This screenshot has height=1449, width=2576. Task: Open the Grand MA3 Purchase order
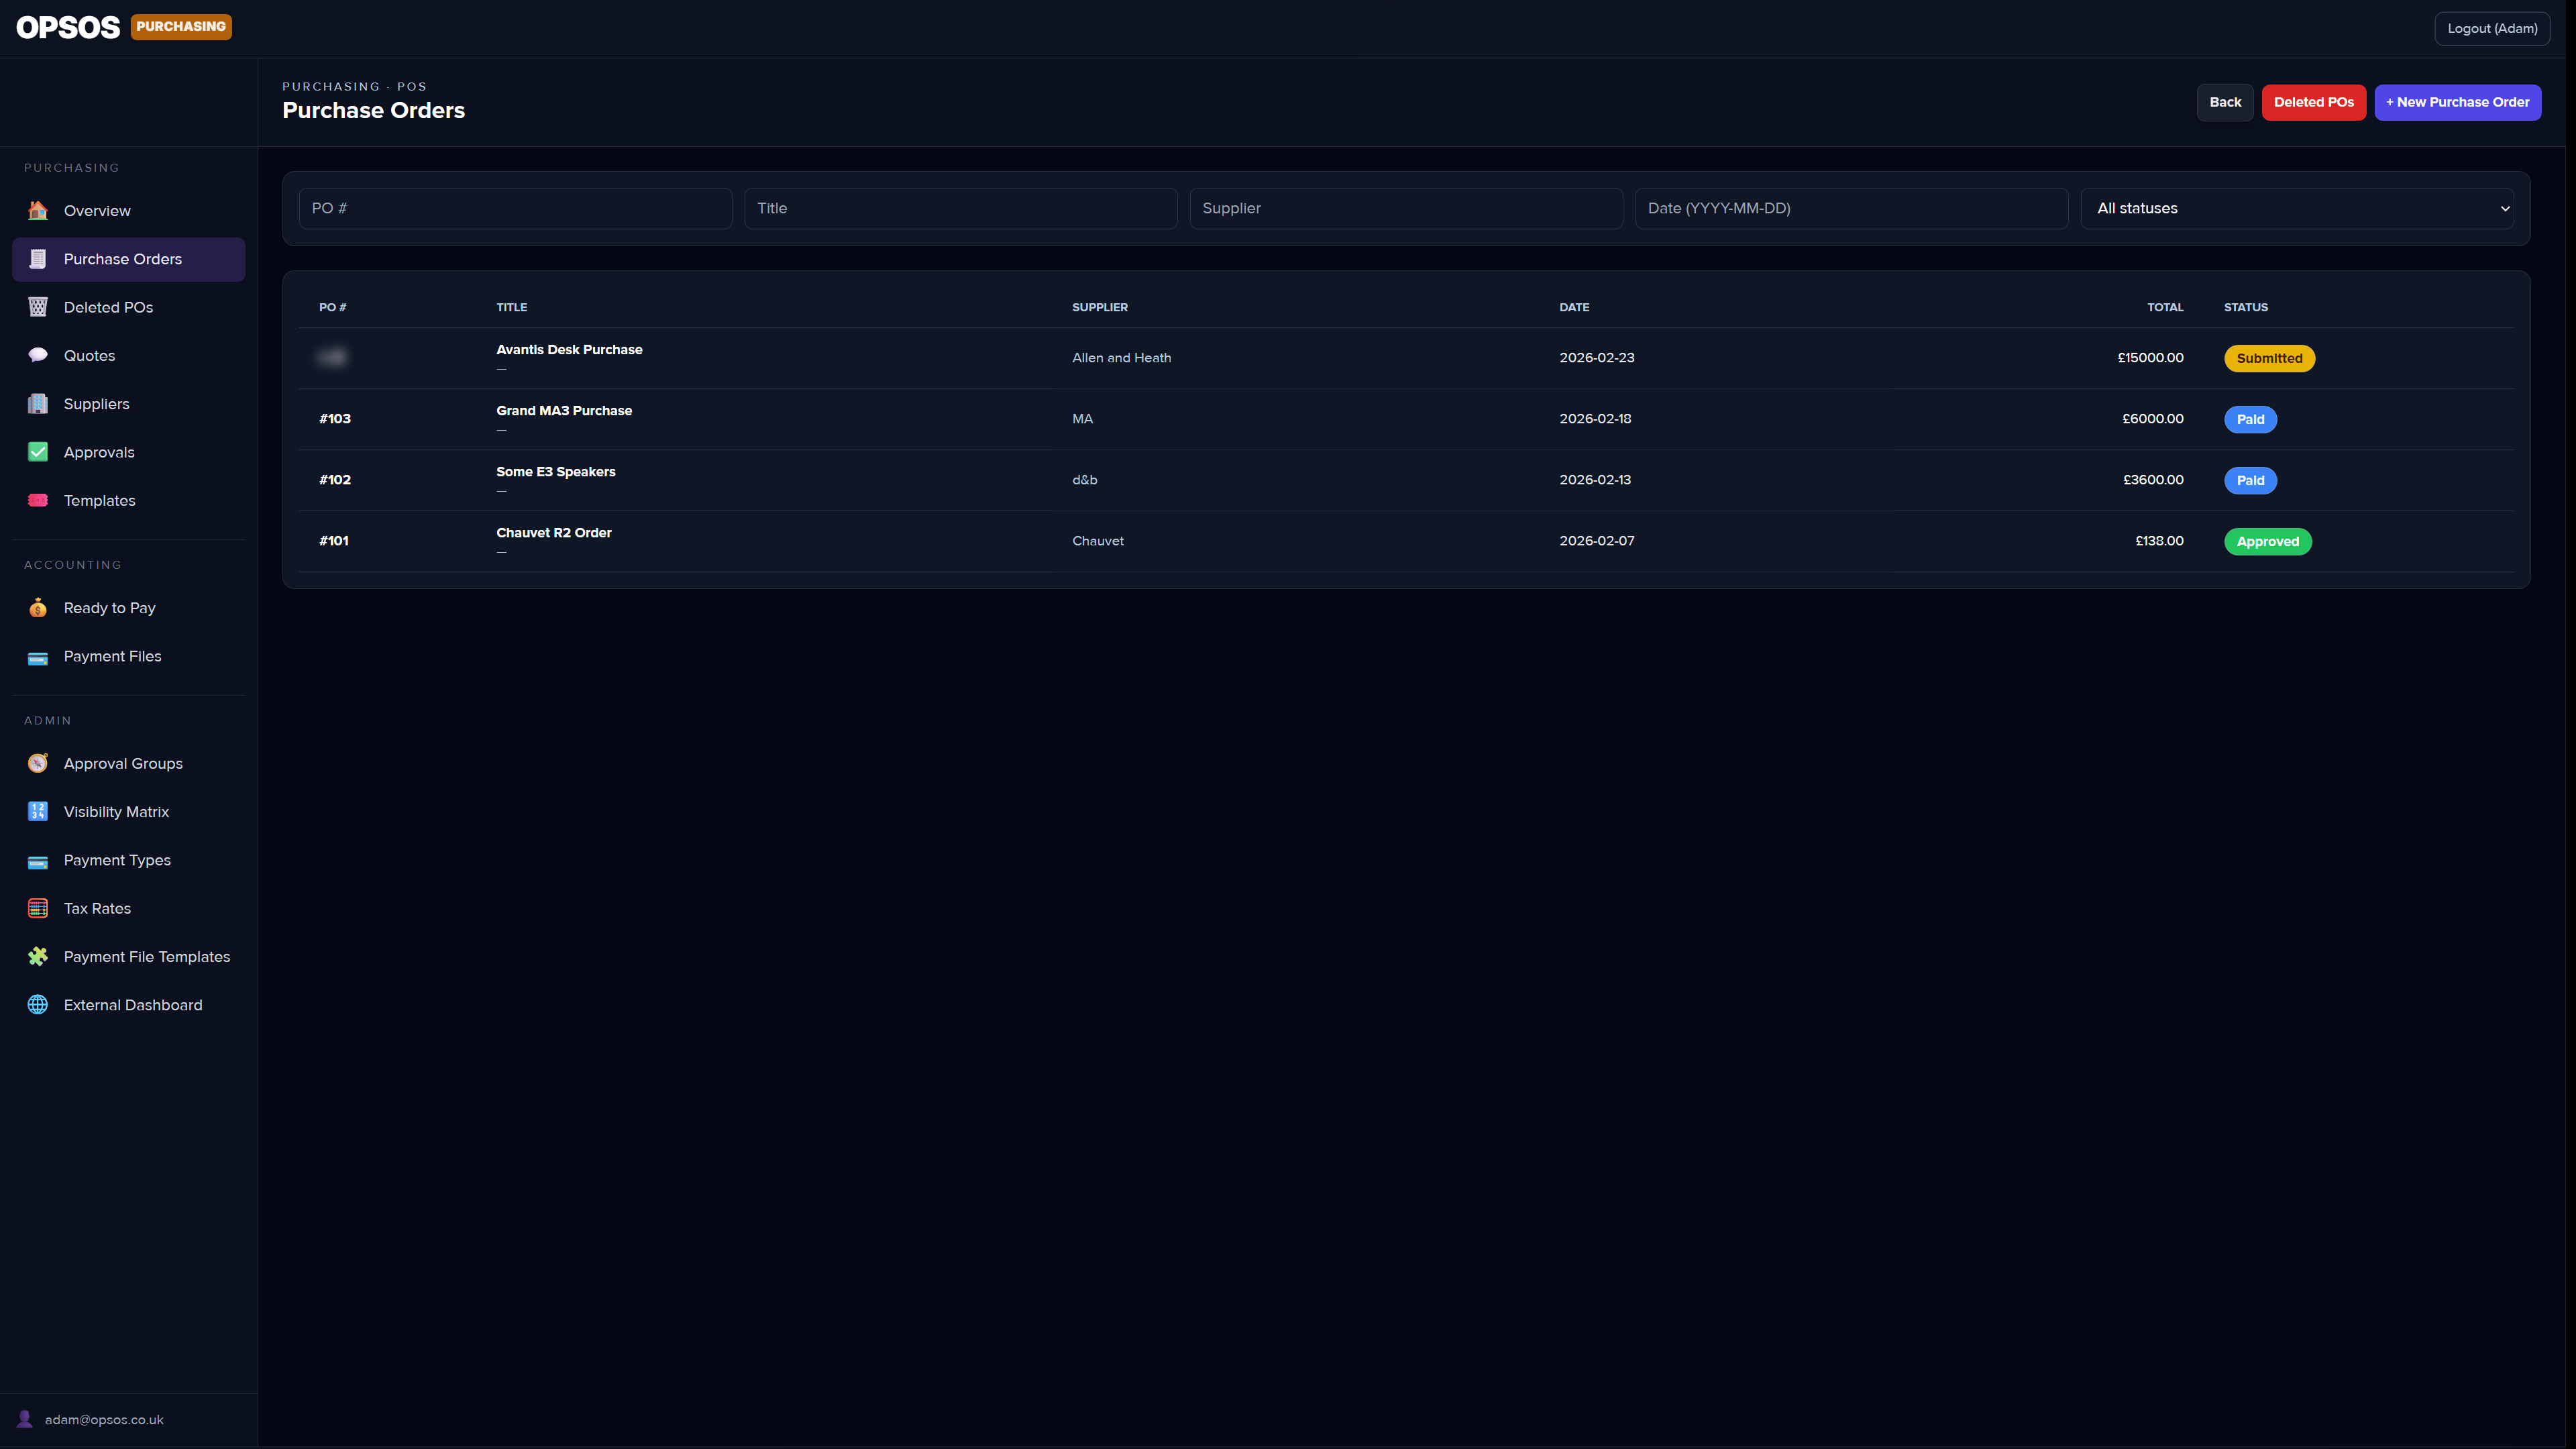564,411
